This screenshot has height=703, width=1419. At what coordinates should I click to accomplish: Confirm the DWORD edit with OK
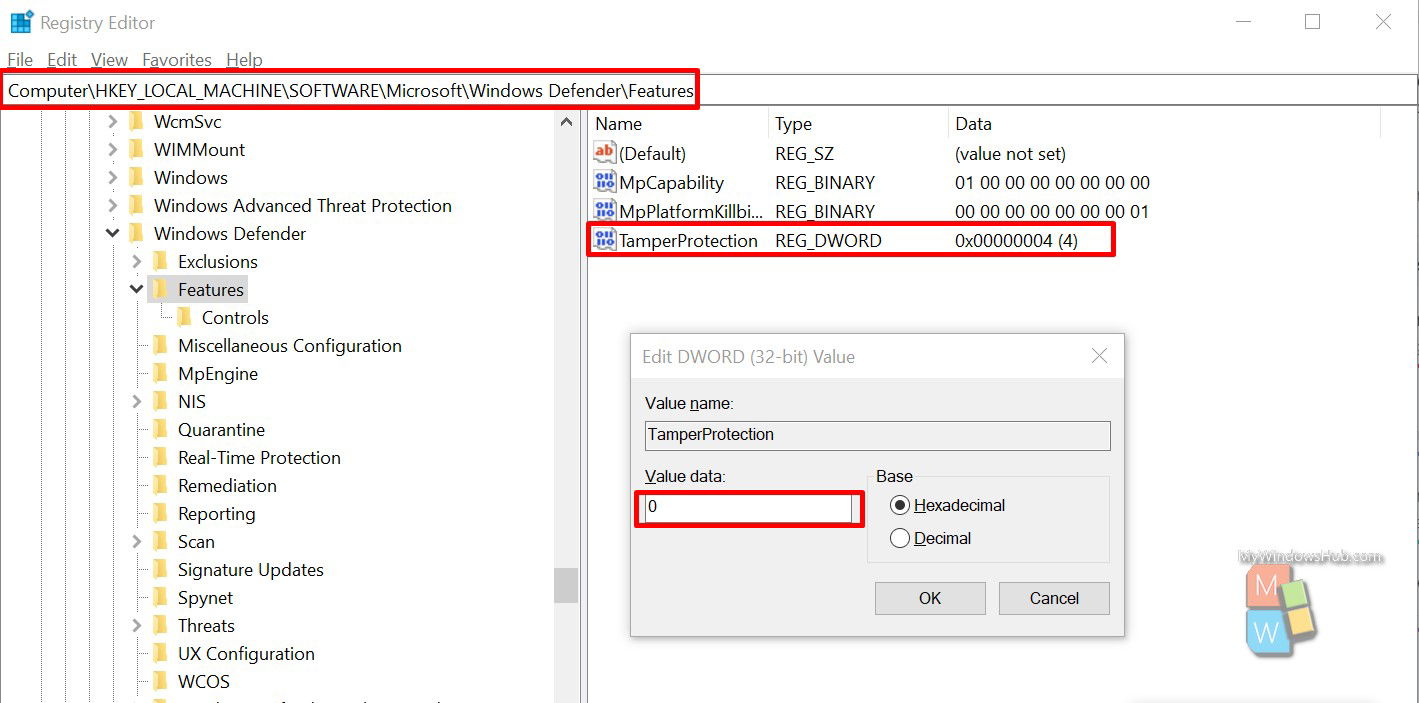click(930, 598)
